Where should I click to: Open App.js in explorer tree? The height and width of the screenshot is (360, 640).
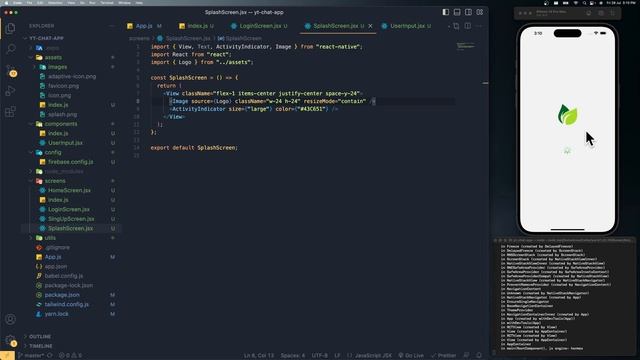pyautogui.click(x=53, y=257)
